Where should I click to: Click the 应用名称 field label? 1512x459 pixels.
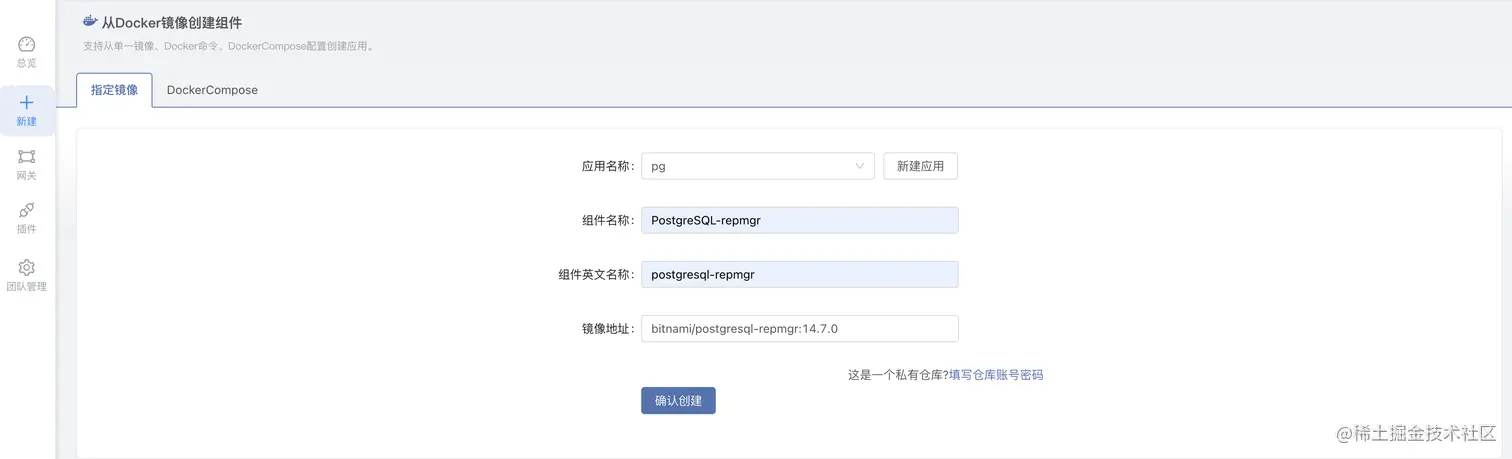point(608,167)
